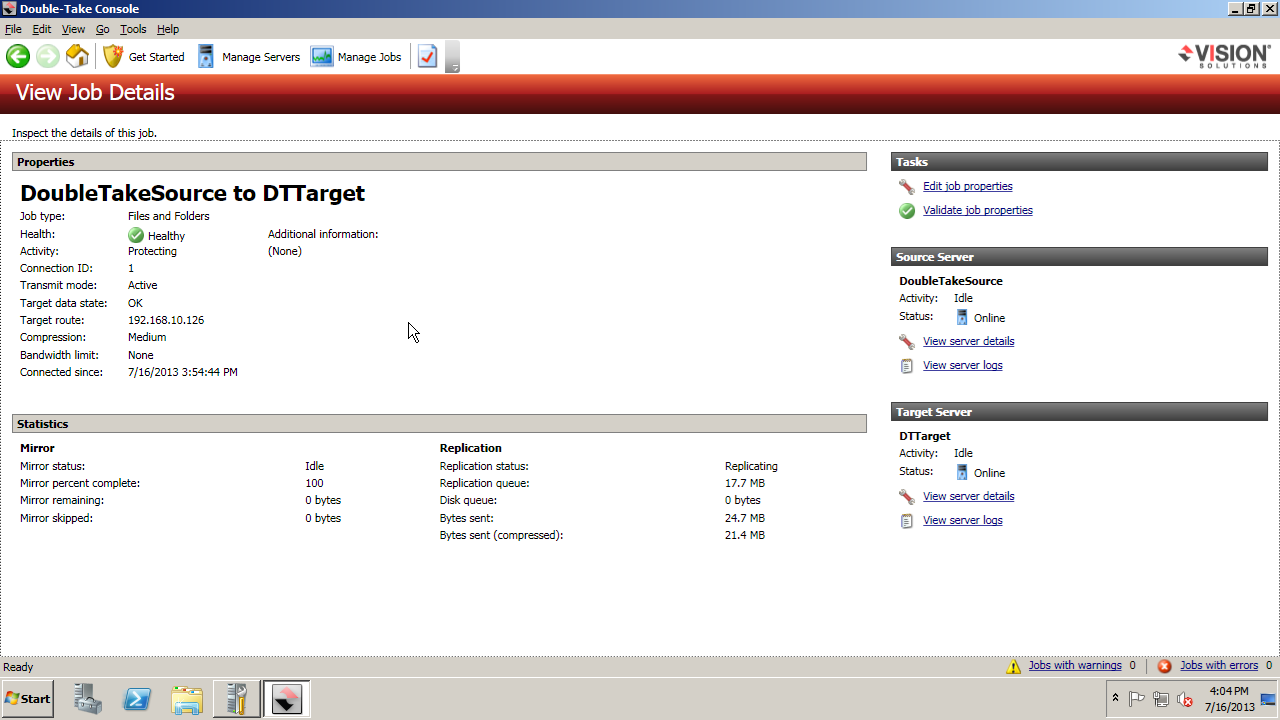The height and width of the screenshot is (720, 1280).
Task: Click the network tray icon
Action: tap(1161, 699)
